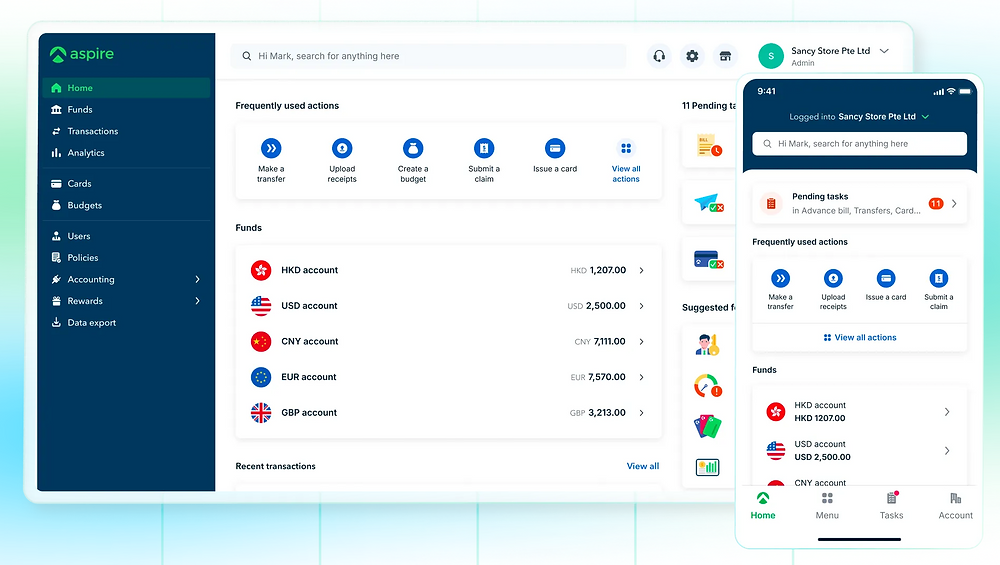Open the mobile USD account chevron
Image resolution: width=1000 pixels, height=565 pixels.
(x=947, y=451)
